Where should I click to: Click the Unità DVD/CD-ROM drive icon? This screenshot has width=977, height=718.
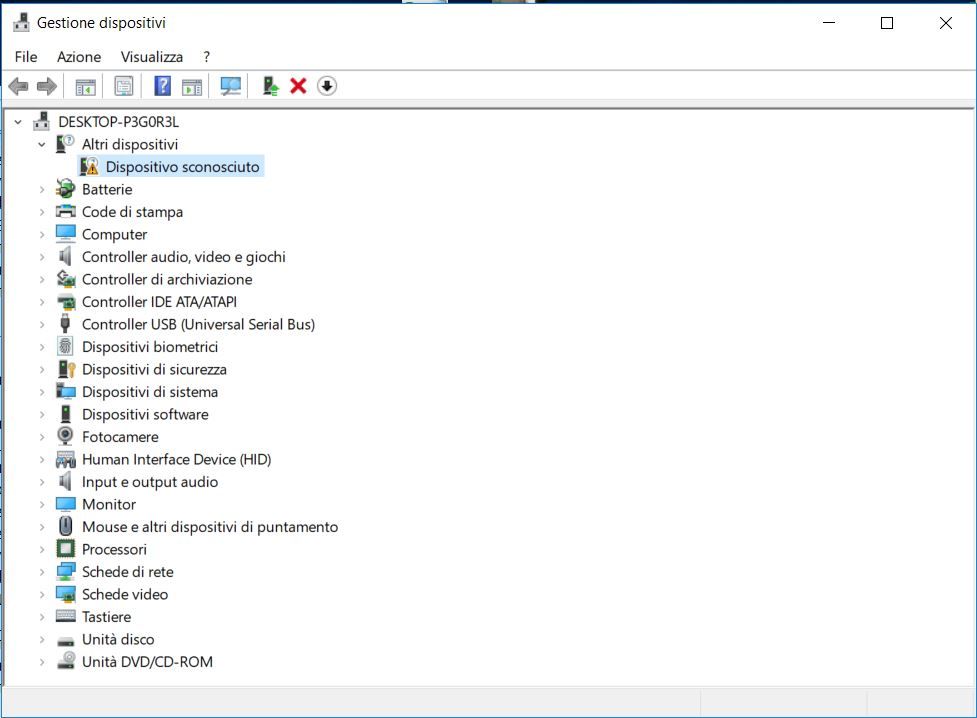point(65,661)
